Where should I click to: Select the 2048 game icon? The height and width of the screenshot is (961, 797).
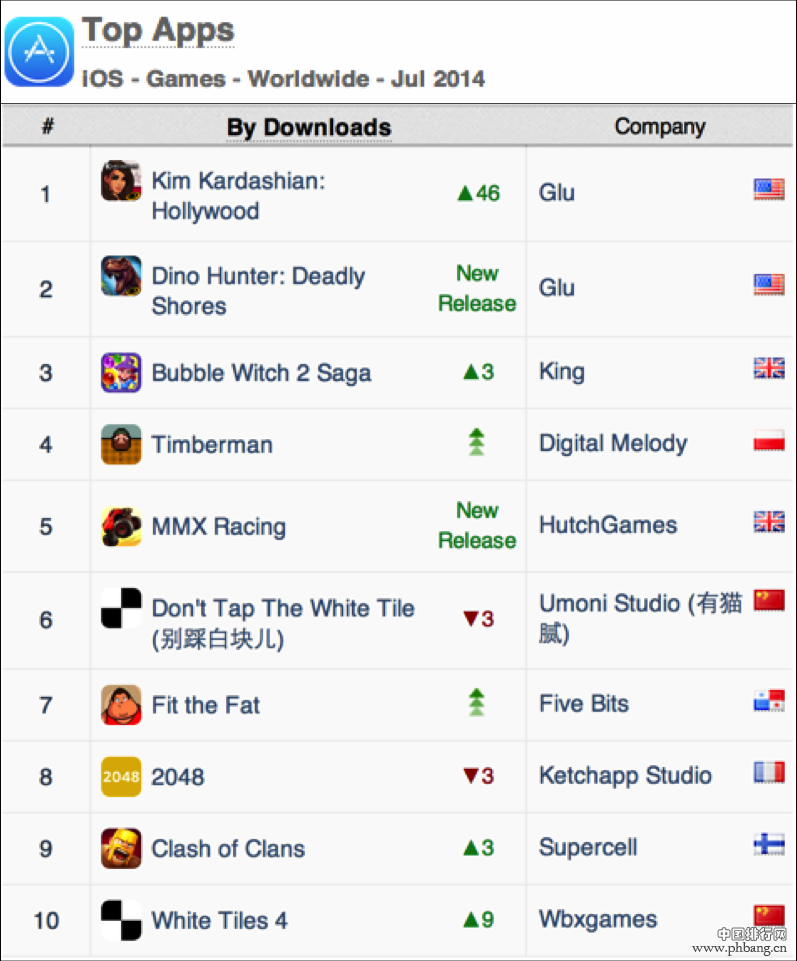tap(121, 777)
